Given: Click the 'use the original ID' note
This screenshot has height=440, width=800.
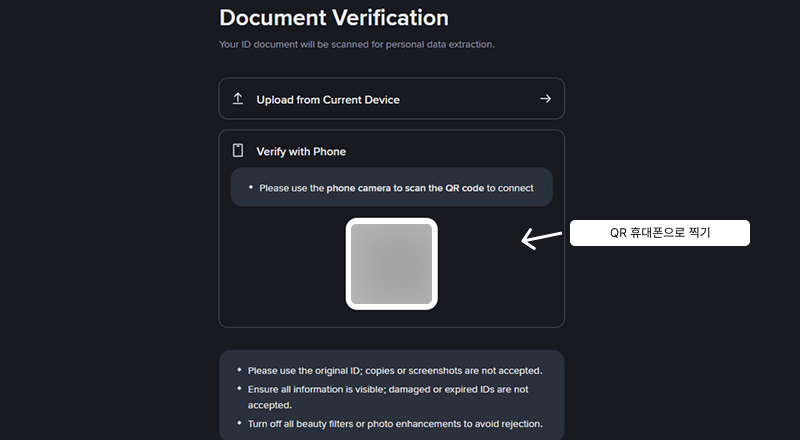Looking at the screenshot, I should [395, 370].
